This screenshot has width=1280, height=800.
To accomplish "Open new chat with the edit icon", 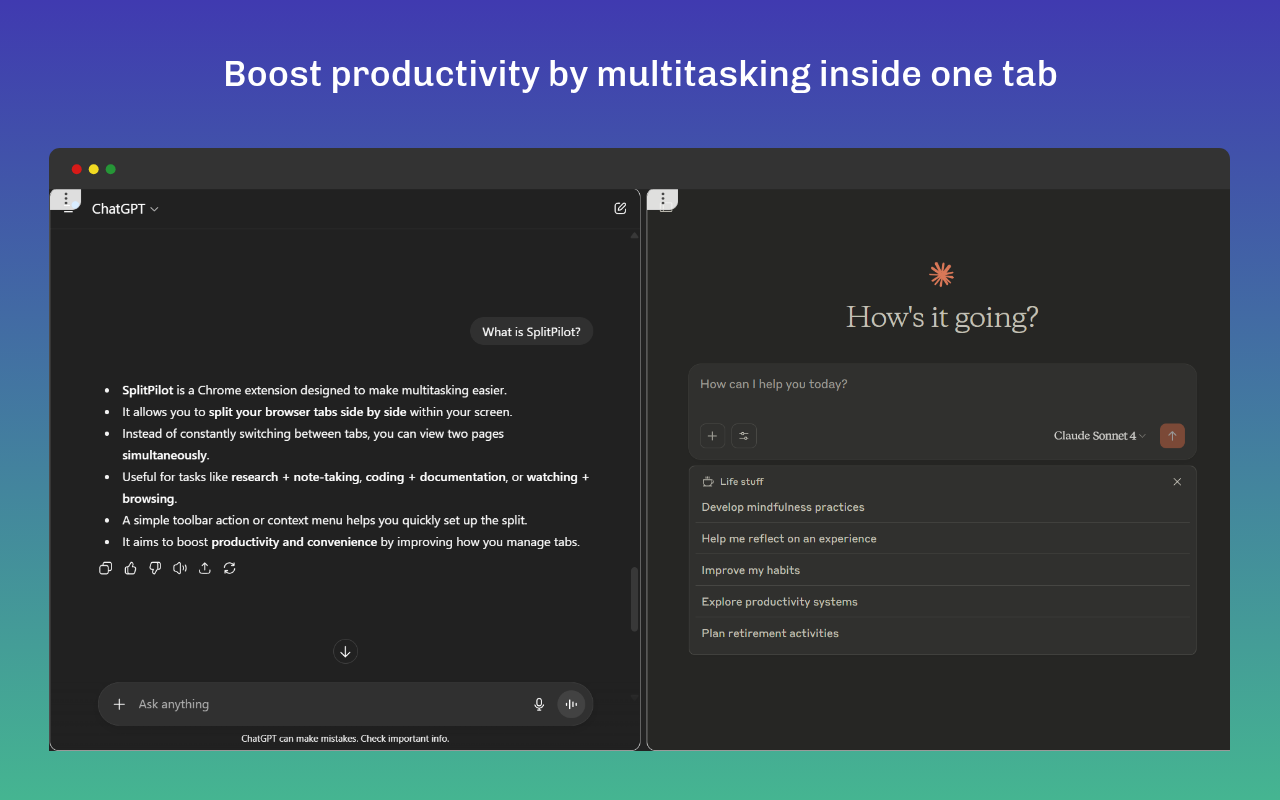I will point(620,209).
